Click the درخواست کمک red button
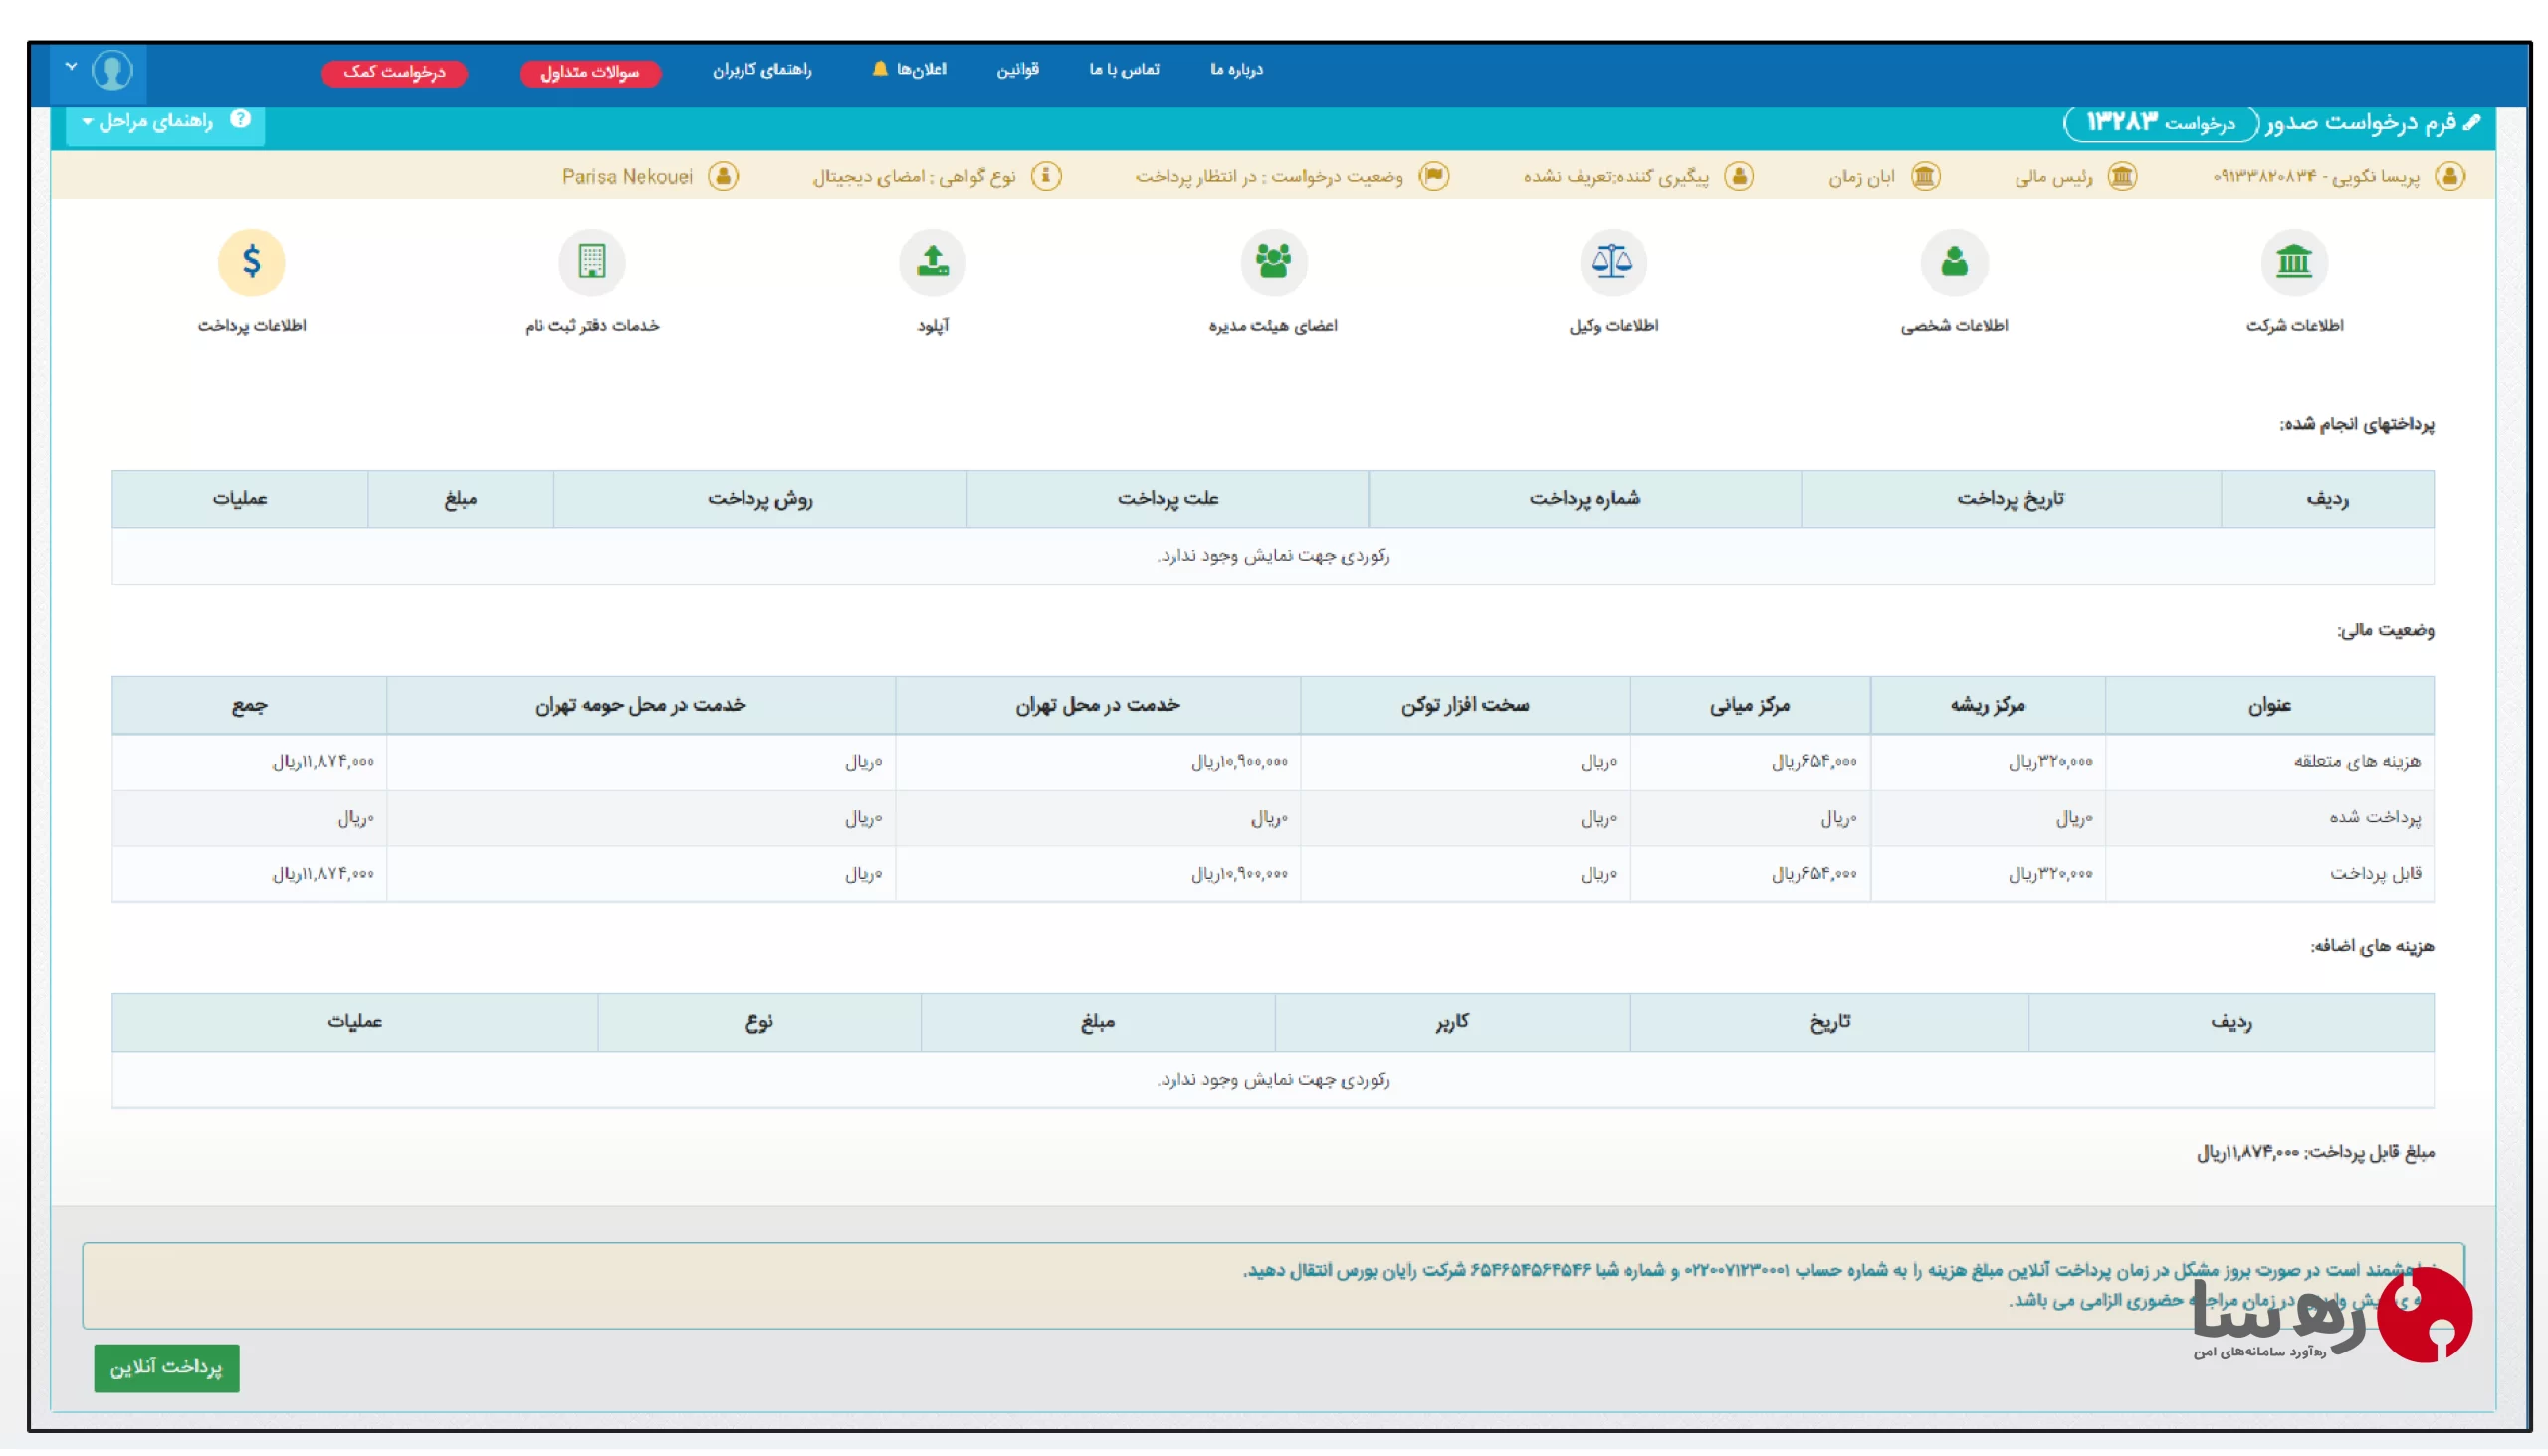This screenshot has width=2548, height=1456. (x=394, y=72)
